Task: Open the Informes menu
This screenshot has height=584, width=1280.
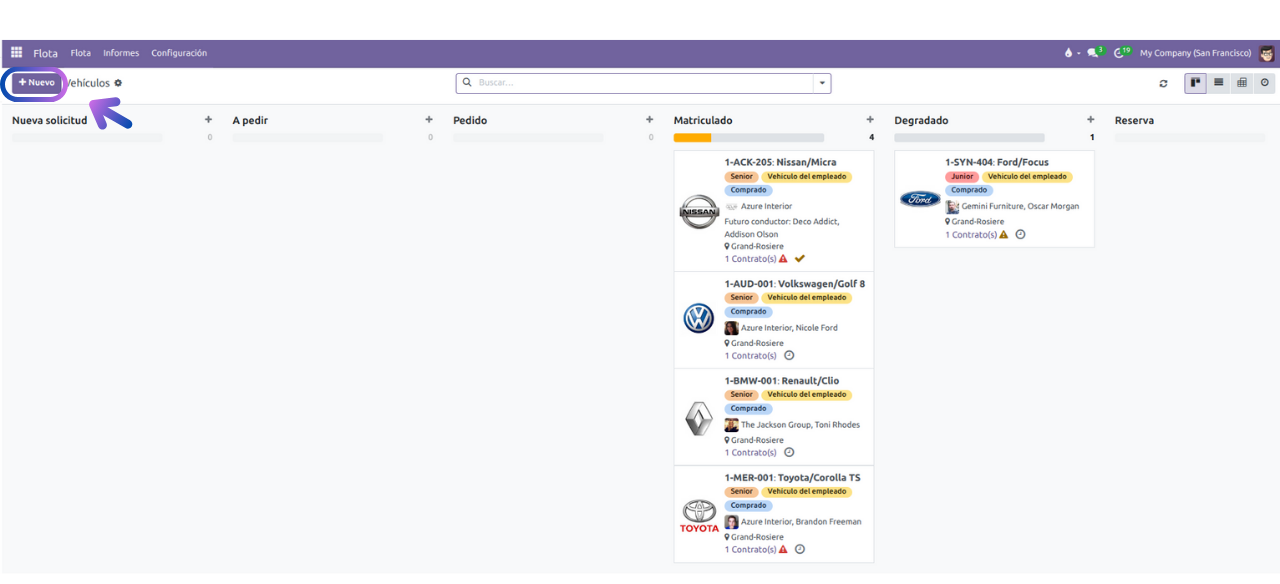Action: [121, 53]
